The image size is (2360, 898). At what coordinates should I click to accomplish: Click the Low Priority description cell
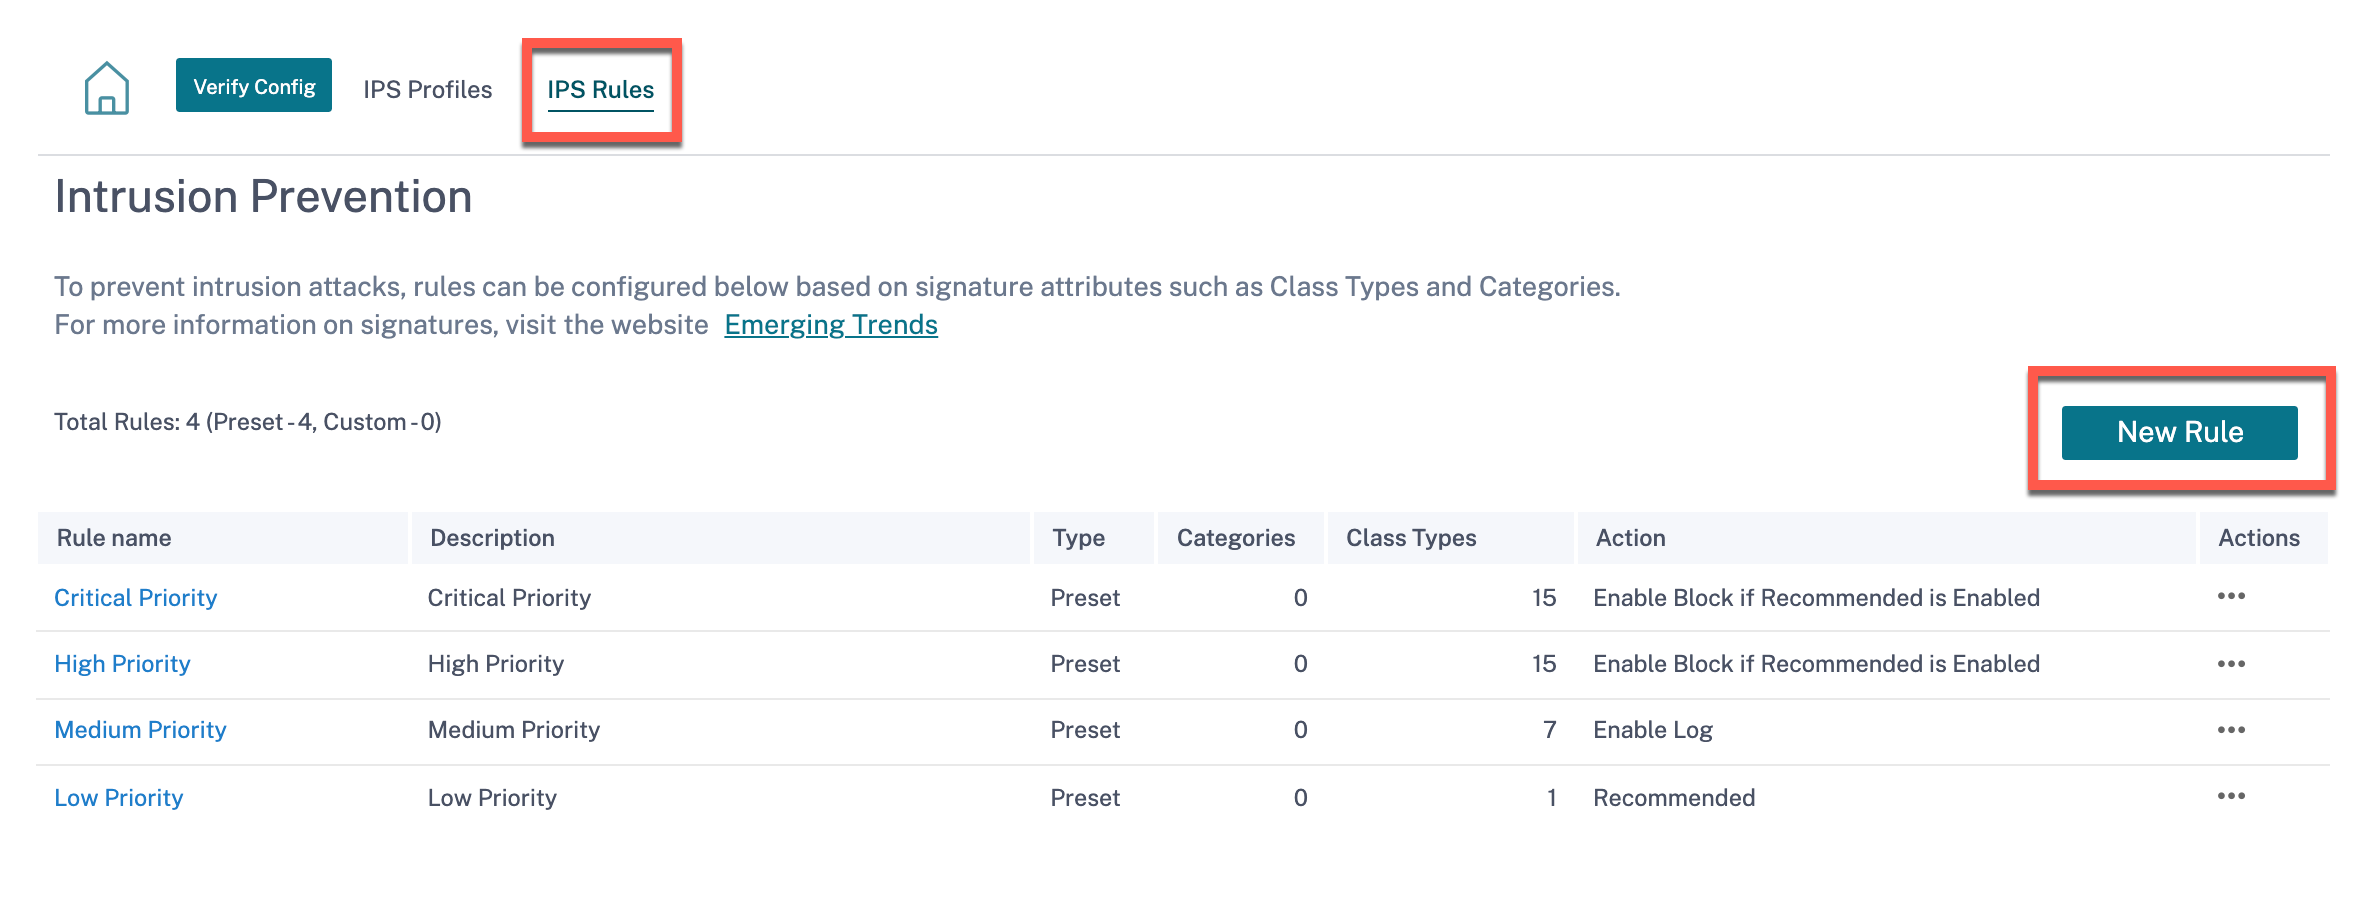[492, 798]
